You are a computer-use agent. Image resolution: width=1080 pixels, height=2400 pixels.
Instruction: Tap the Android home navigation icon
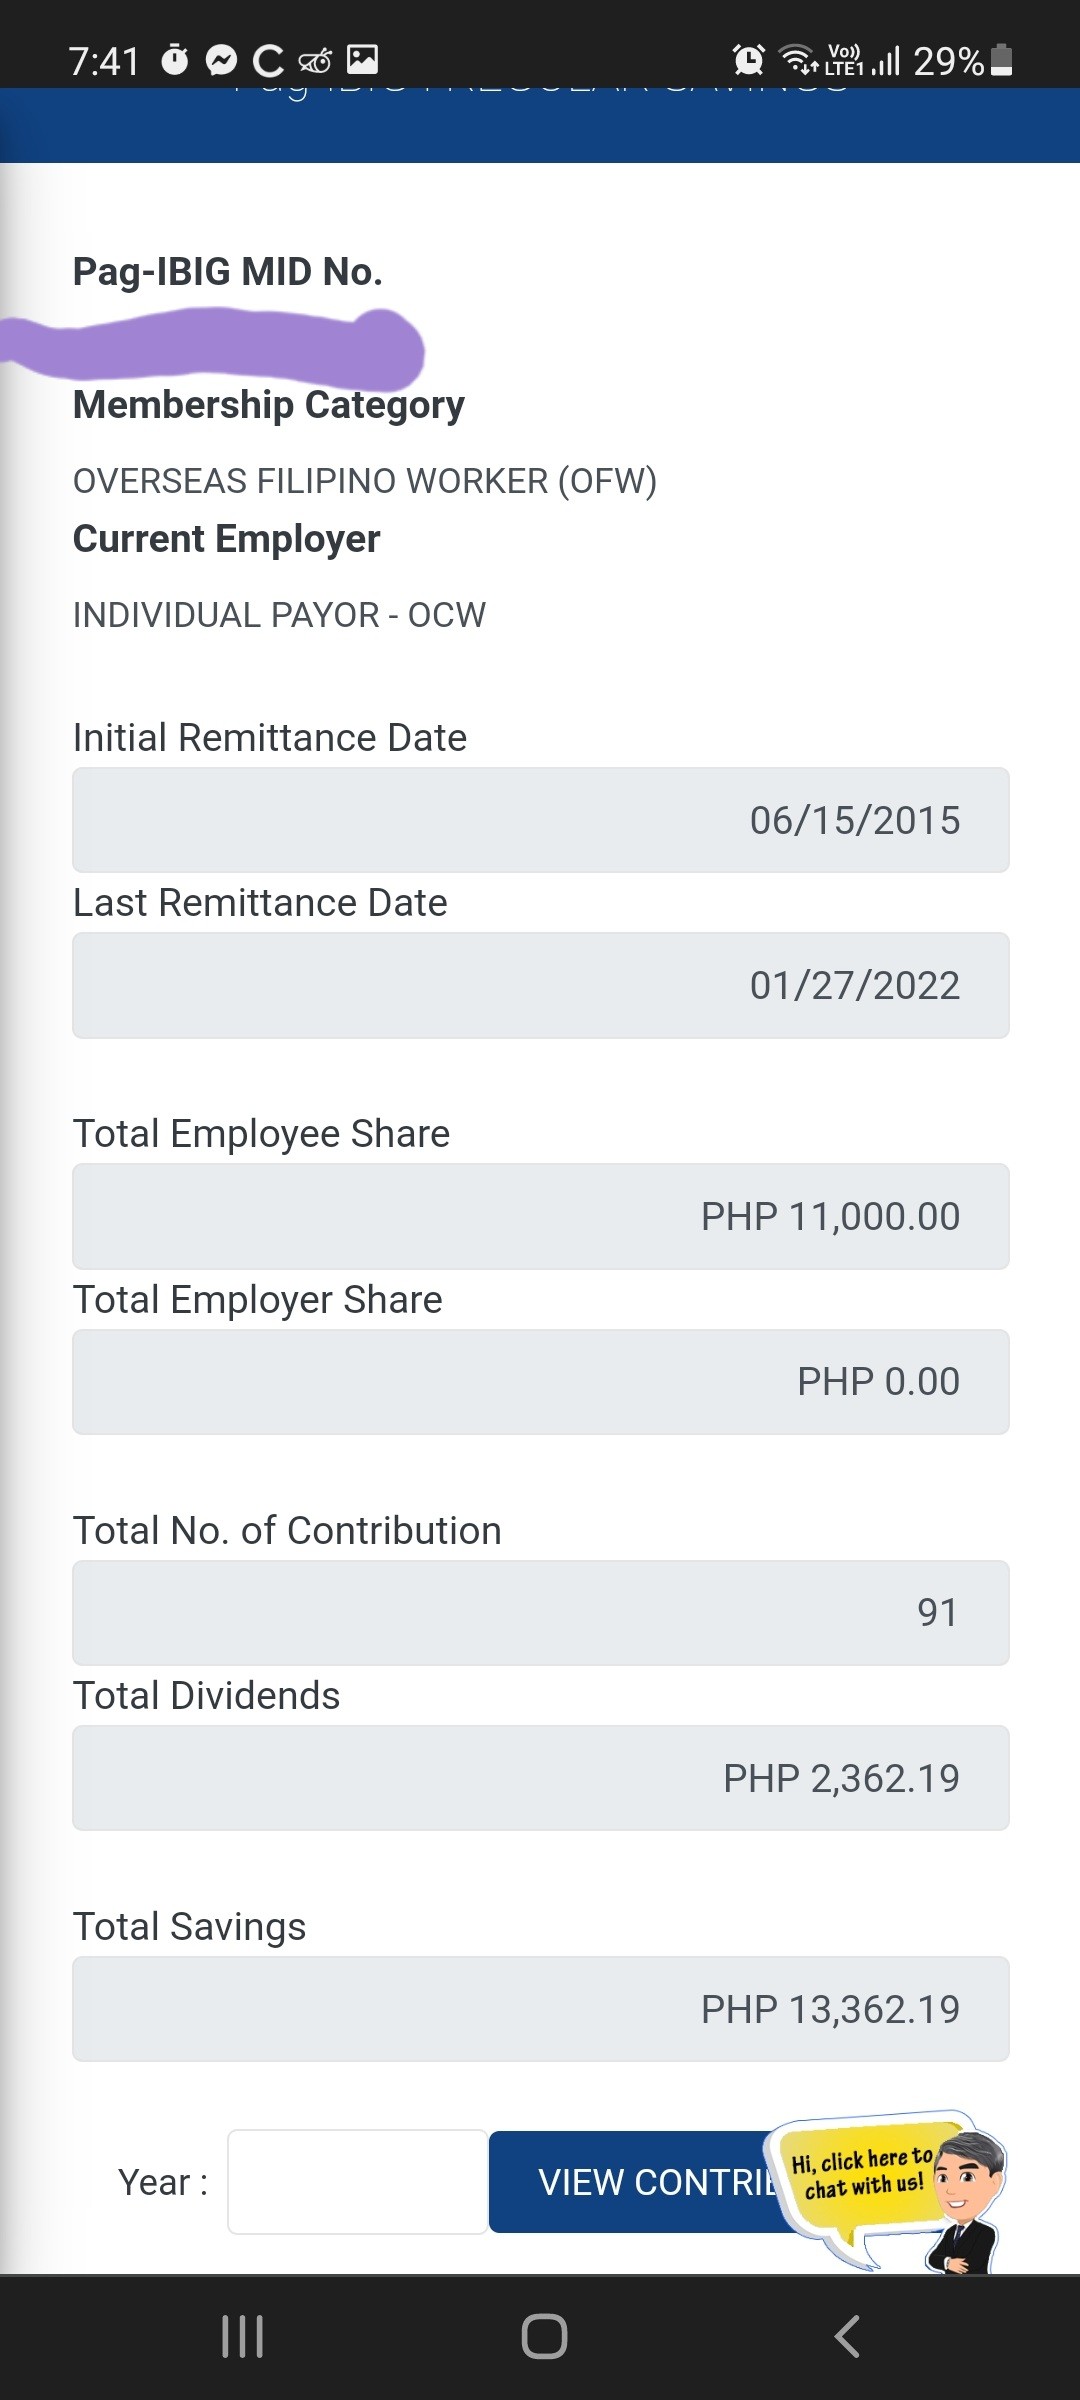click(x=544, y=2337)
